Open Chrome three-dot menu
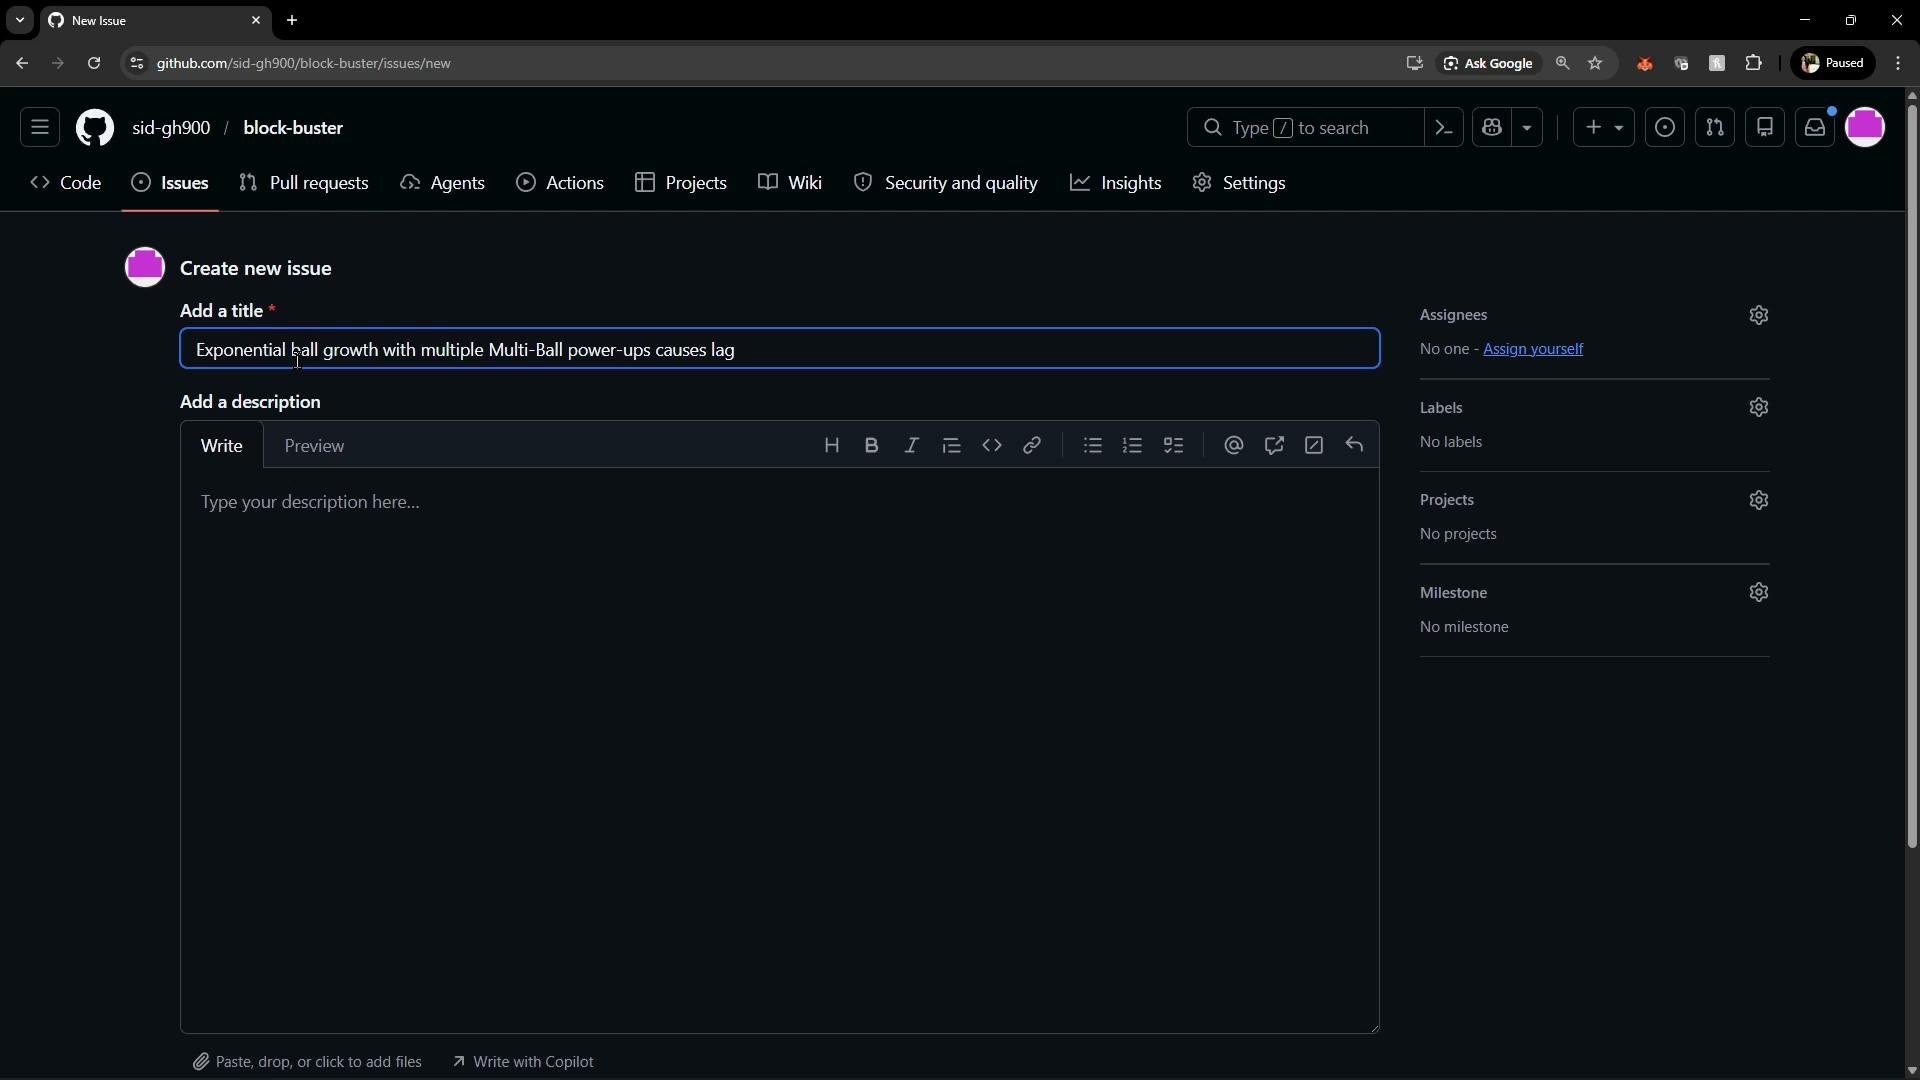The image size is (1920, 1080). click(x=1898, y=63)
